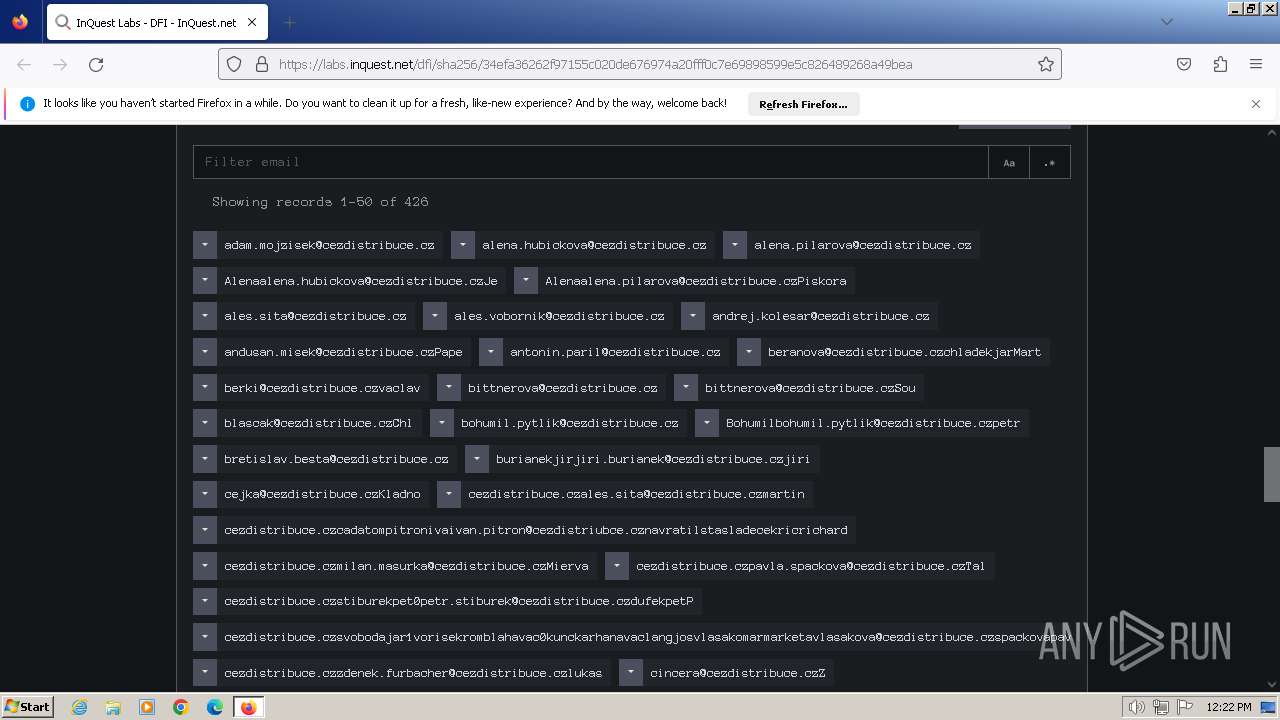Screen dimensions: 1280x720
Task: Open Windows Media Player taskbar icon
Action: pos(147,707)
